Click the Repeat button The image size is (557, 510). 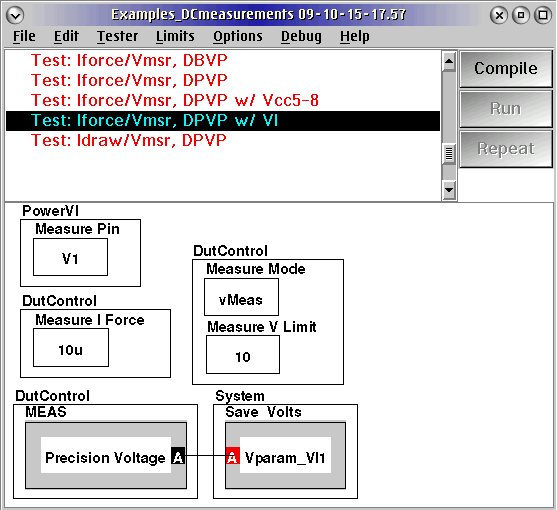pyautogui.click(x=506, y=149)
